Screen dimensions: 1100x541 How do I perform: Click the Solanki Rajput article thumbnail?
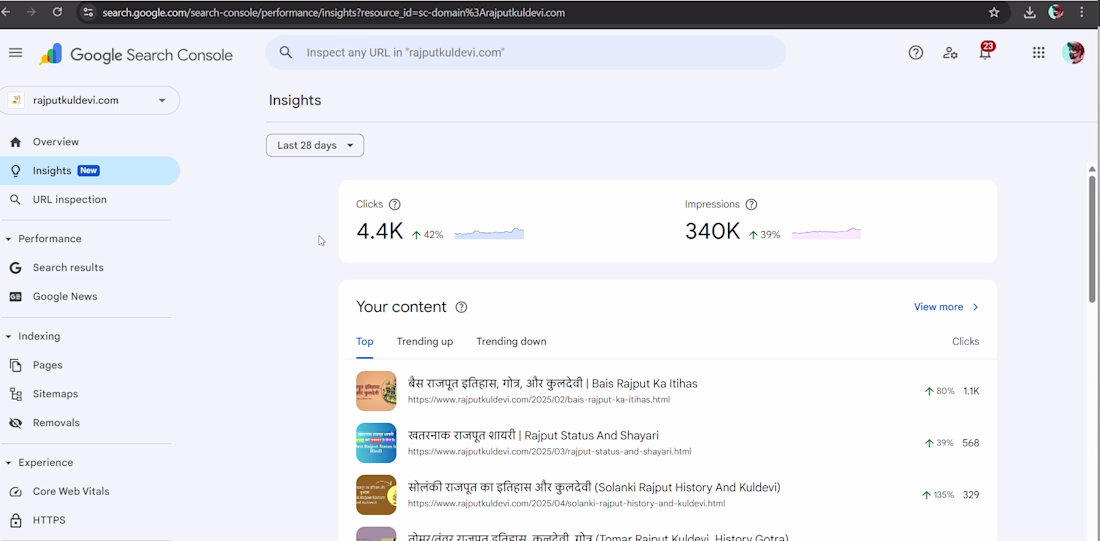pyautogui.click(x=376, y=495)
